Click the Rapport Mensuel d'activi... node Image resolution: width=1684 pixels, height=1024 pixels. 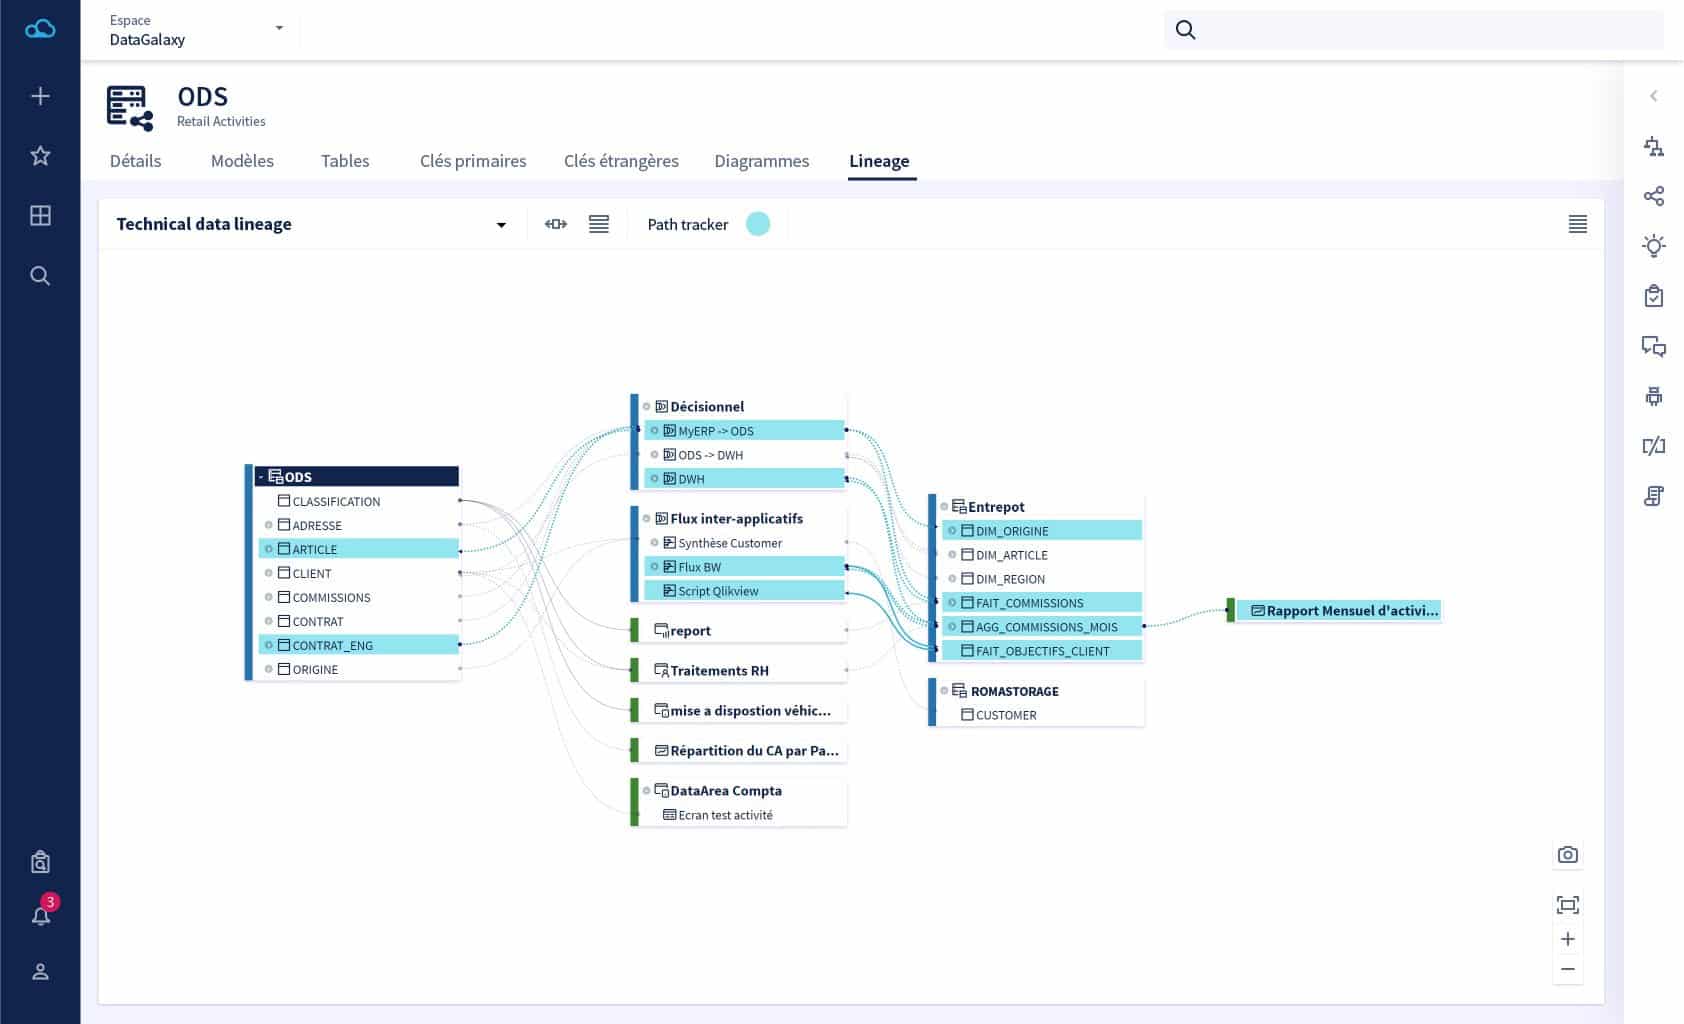click(x=1339, y=610)
